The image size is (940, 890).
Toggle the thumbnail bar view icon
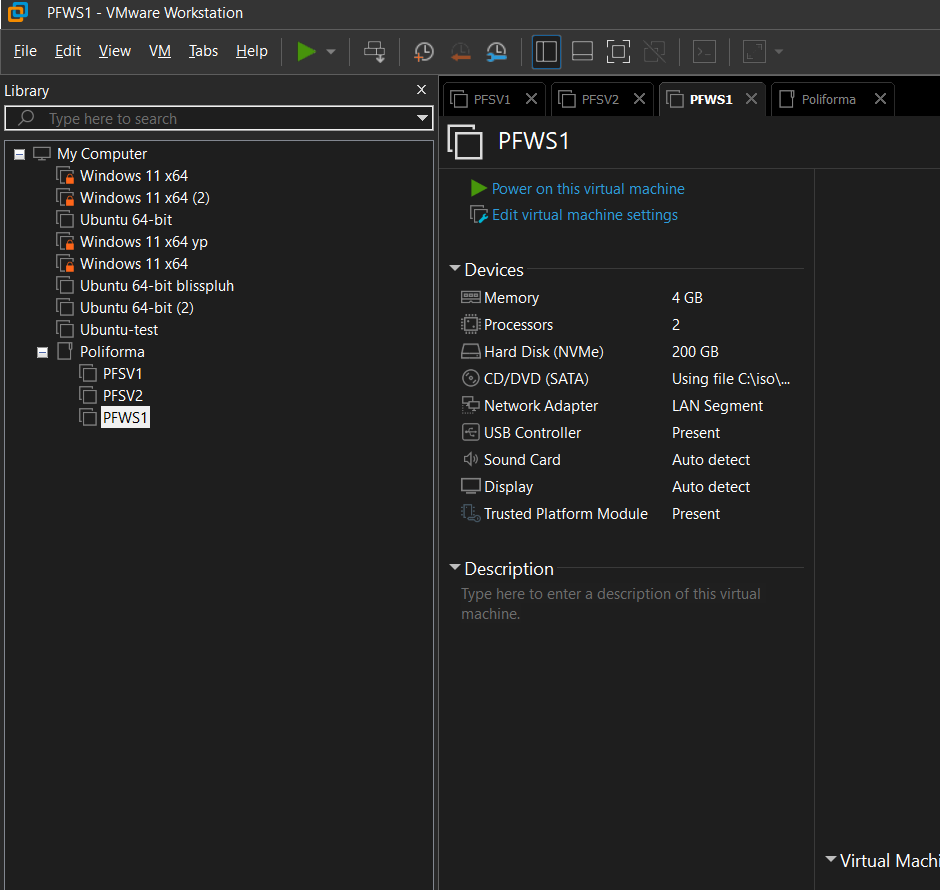[583, 51]
